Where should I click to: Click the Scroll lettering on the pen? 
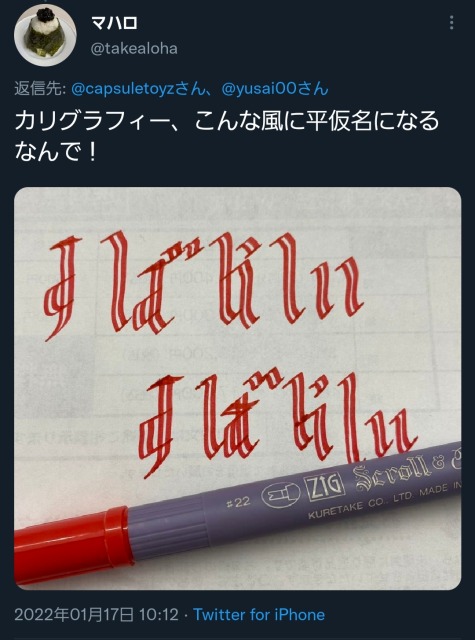(392, 474)
